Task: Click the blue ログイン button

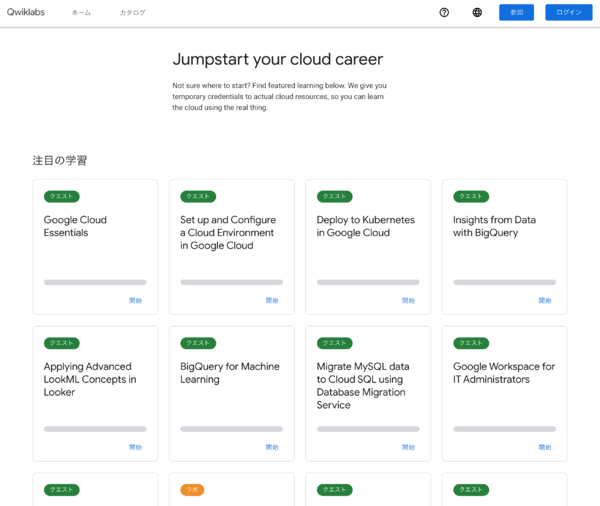Action: coord(569,13)
